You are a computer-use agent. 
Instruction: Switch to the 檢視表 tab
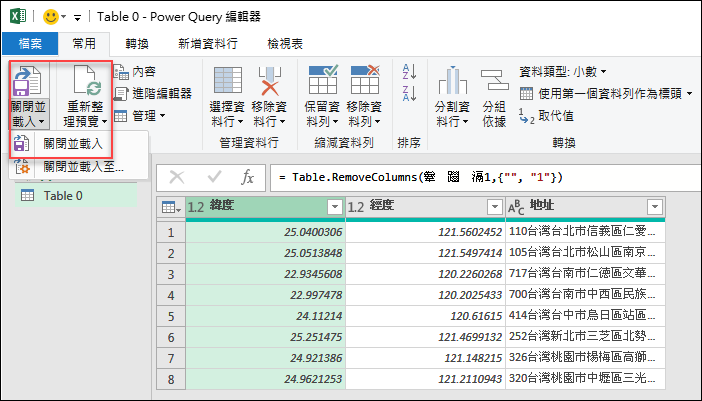click(285, 44)
